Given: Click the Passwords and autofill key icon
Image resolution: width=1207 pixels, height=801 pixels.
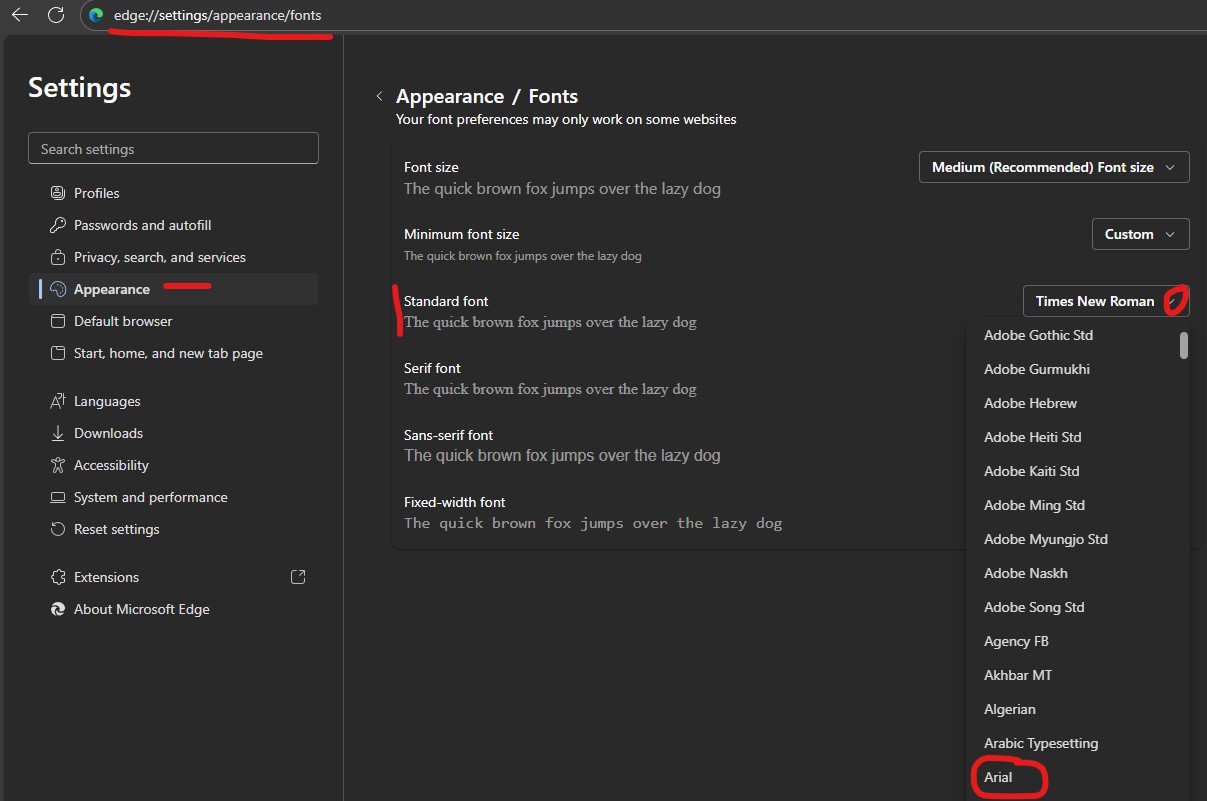Looking at the screenshot, I should [57, 225].
